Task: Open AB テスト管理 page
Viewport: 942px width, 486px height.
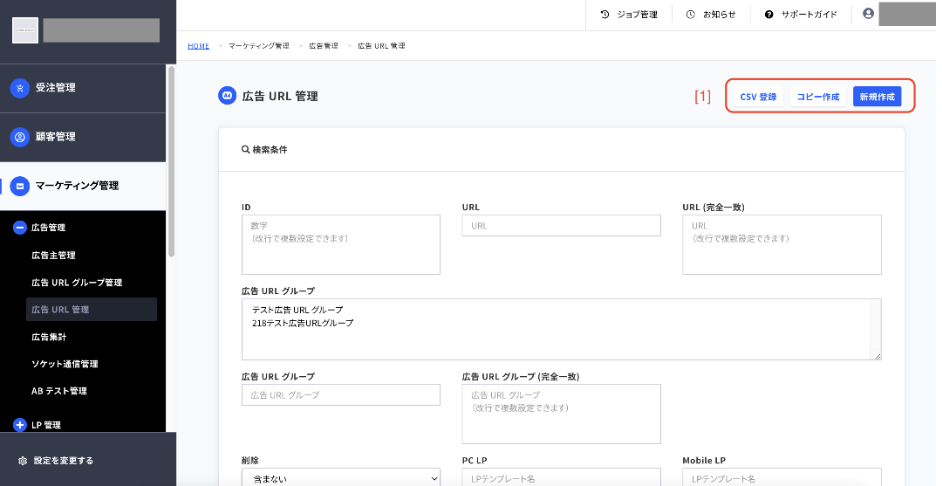Action: click(59, 391)
